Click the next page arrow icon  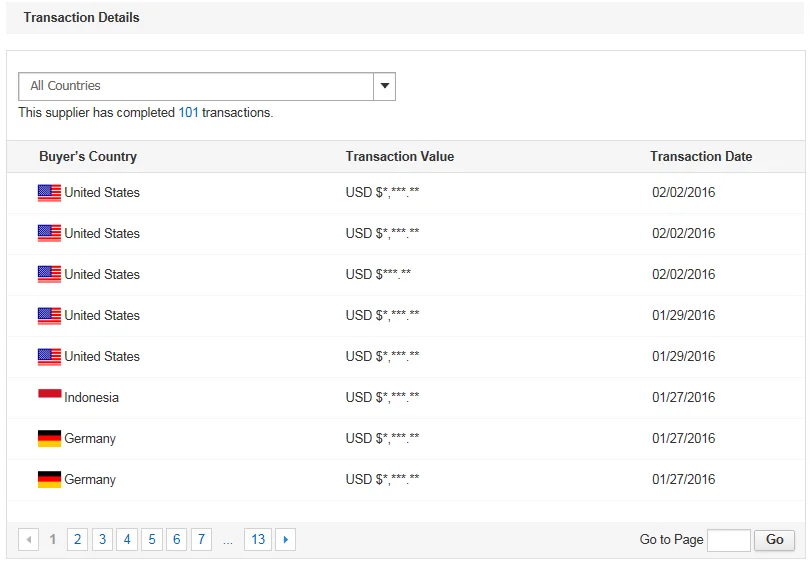click(x=285, y=540)
